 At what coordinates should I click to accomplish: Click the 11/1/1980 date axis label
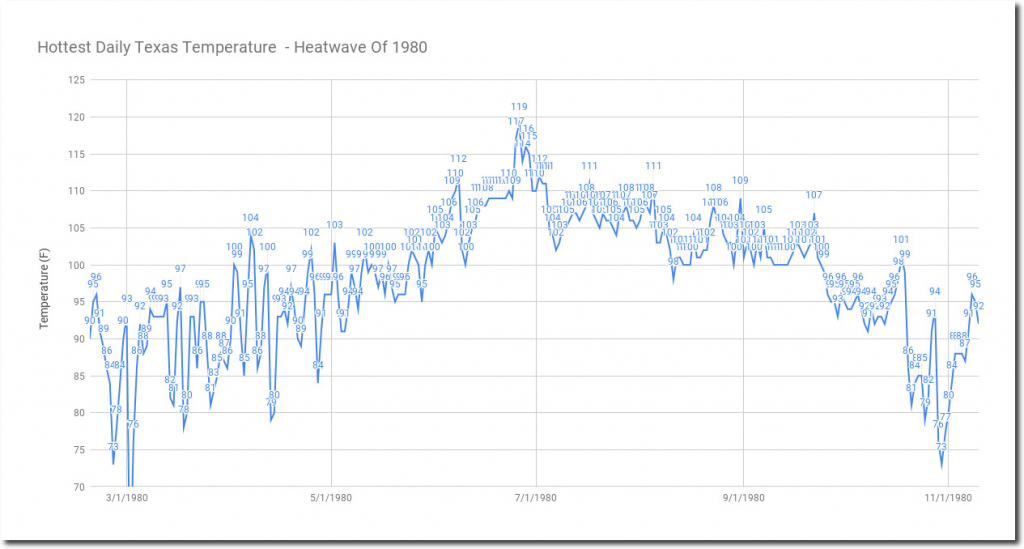tap(946, 497)
